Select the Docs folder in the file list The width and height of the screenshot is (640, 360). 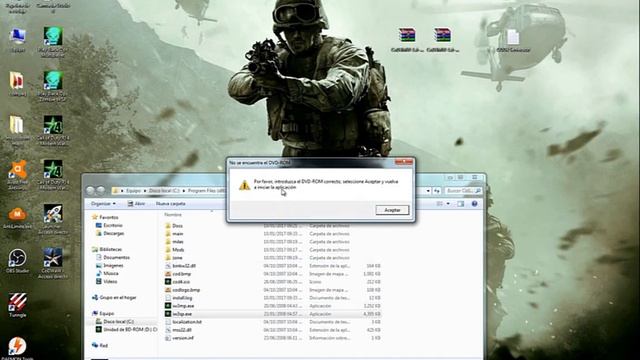[174, 226]
